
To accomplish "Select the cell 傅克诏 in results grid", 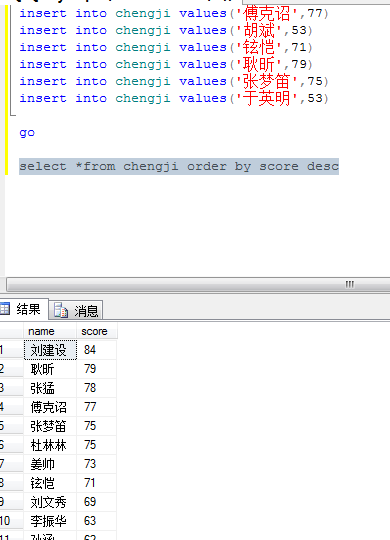I will tap(50, 407).
